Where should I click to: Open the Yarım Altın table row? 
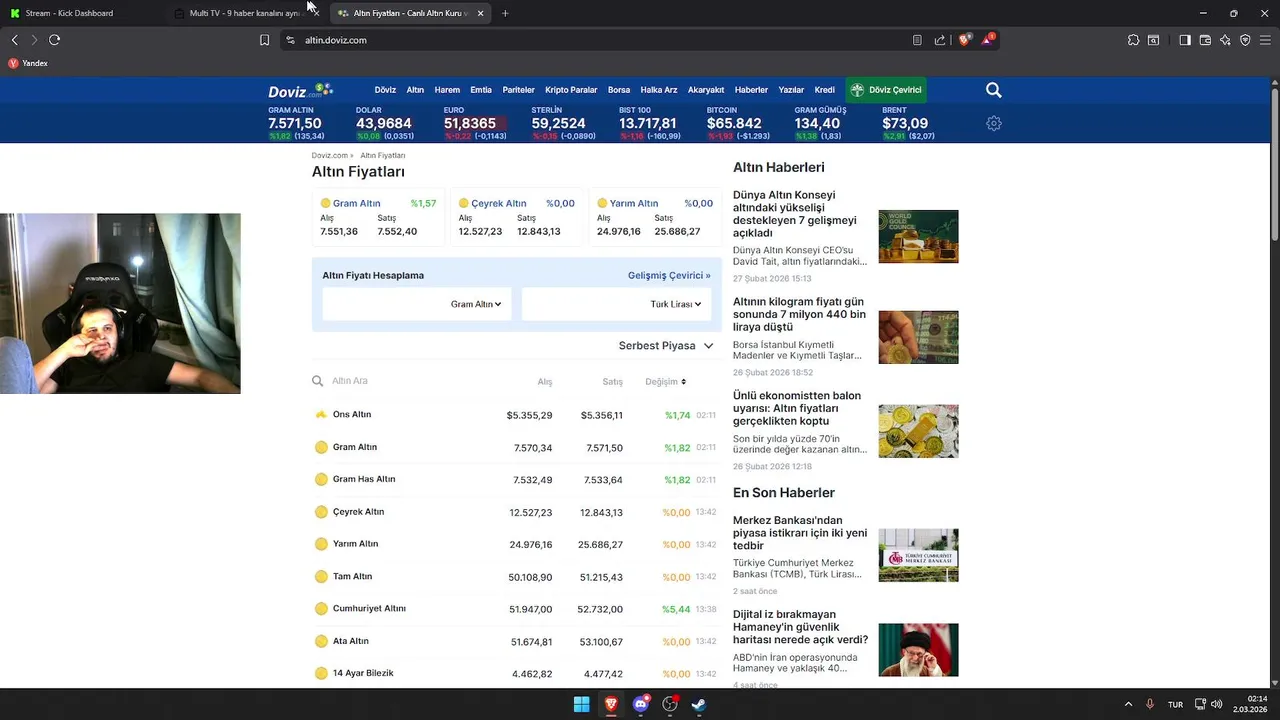pyautogui.click(x=516, y=545)
